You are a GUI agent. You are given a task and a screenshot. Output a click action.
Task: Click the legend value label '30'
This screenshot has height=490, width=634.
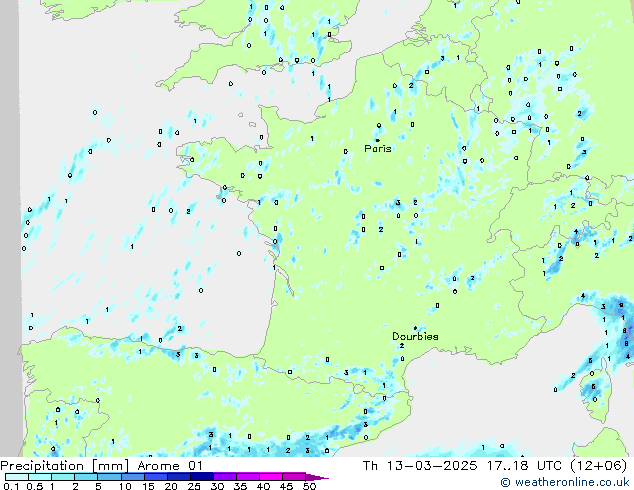tap(218, 486)
